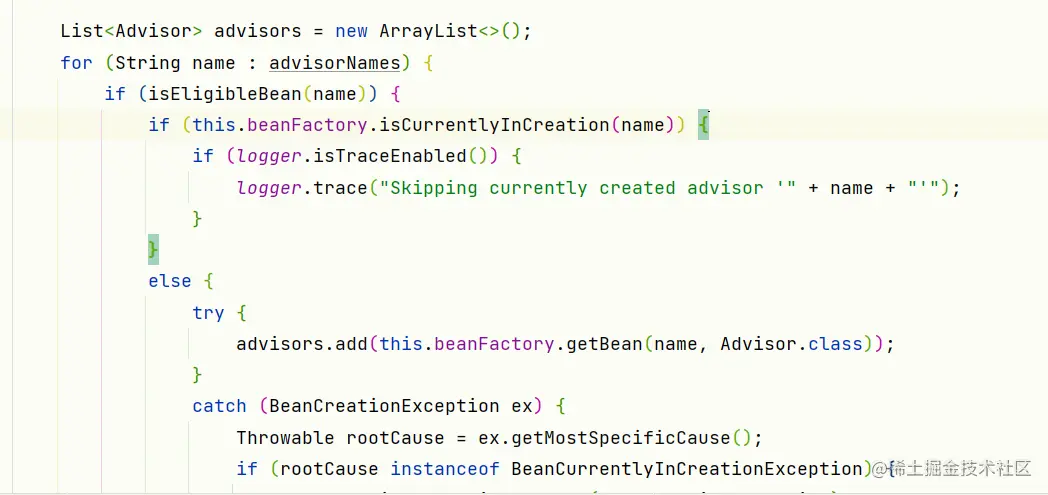Click the underlined advisorNames variable
This screenshot has height=495, width=1048.
(335, 63)
